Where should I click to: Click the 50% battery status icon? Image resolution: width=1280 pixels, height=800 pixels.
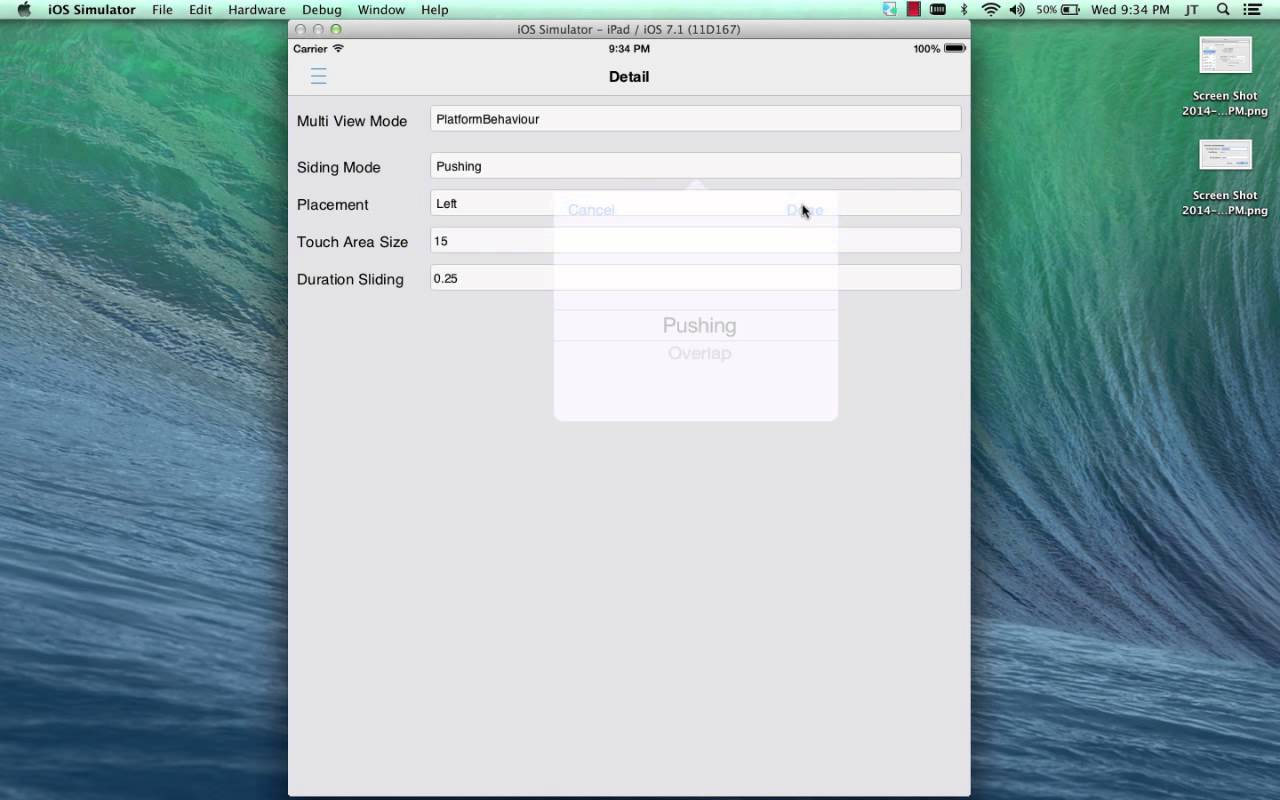[x=1058, y=9]
